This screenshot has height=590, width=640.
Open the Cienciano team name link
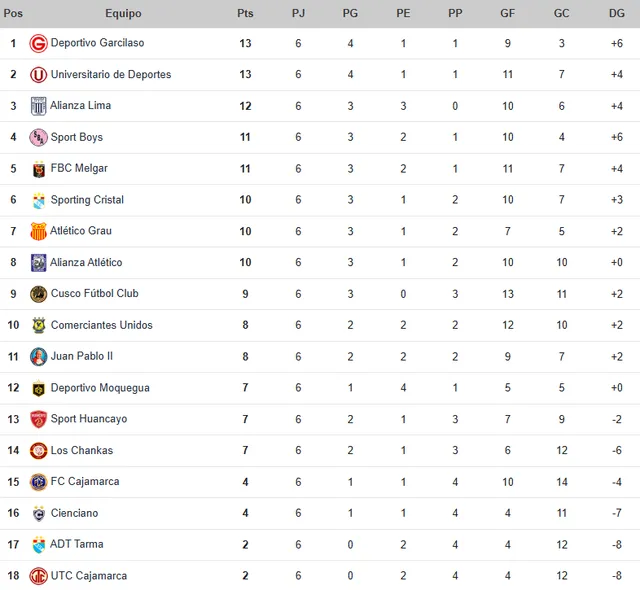coord(74,513)
